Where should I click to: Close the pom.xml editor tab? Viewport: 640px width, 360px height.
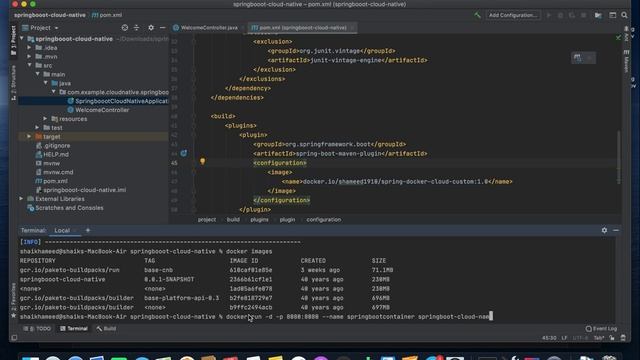(352, 28)
